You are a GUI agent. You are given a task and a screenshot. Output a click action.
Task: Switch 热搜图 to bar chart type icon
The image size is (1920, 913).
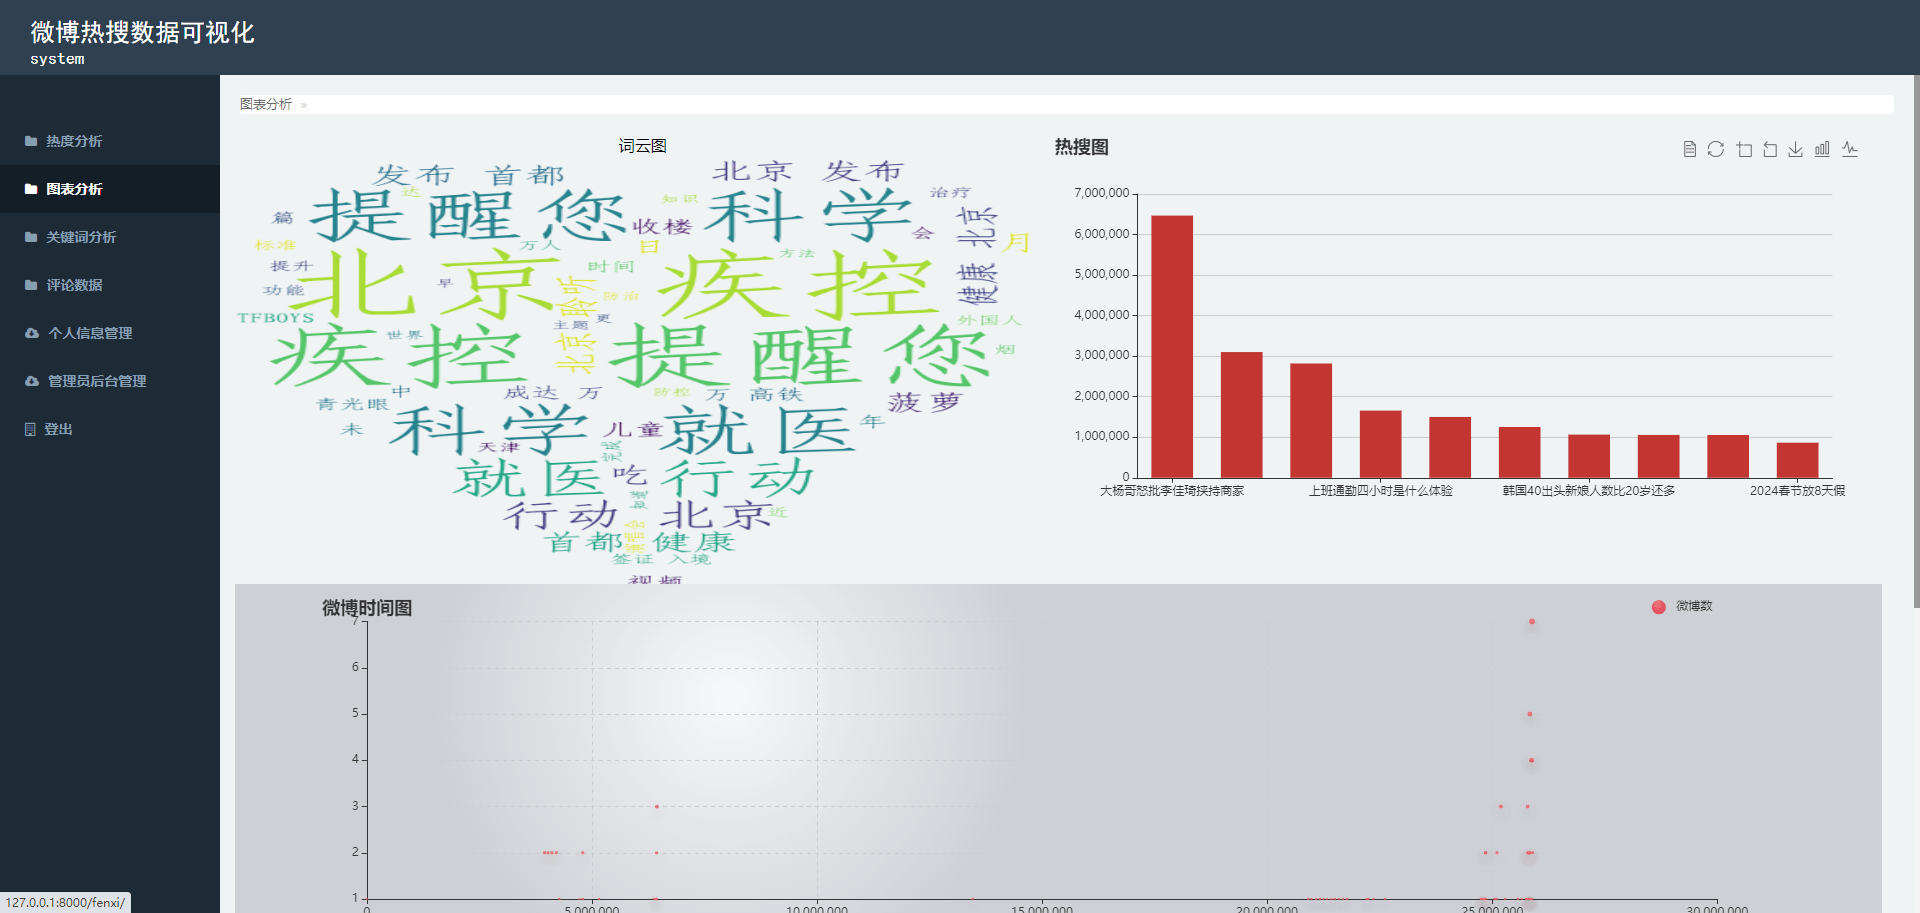(x=1823, y=149)
